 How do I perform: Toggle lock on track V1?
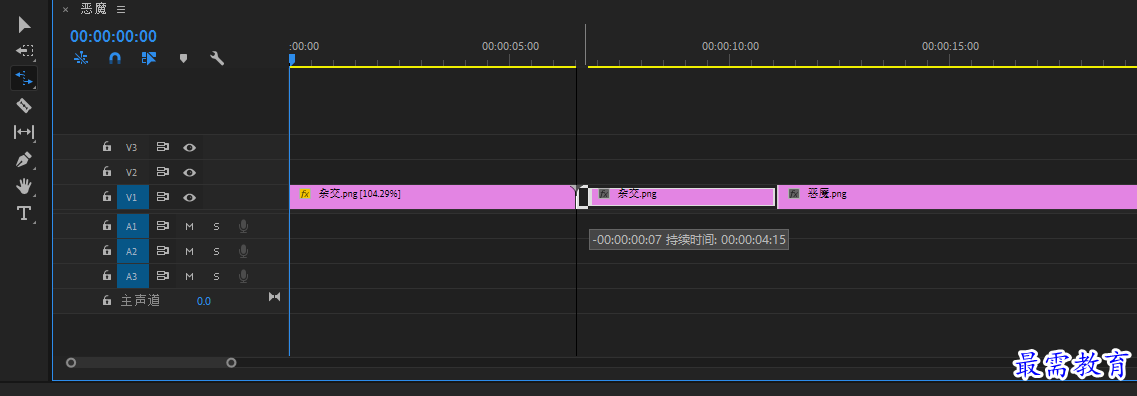tap(107, 197)
